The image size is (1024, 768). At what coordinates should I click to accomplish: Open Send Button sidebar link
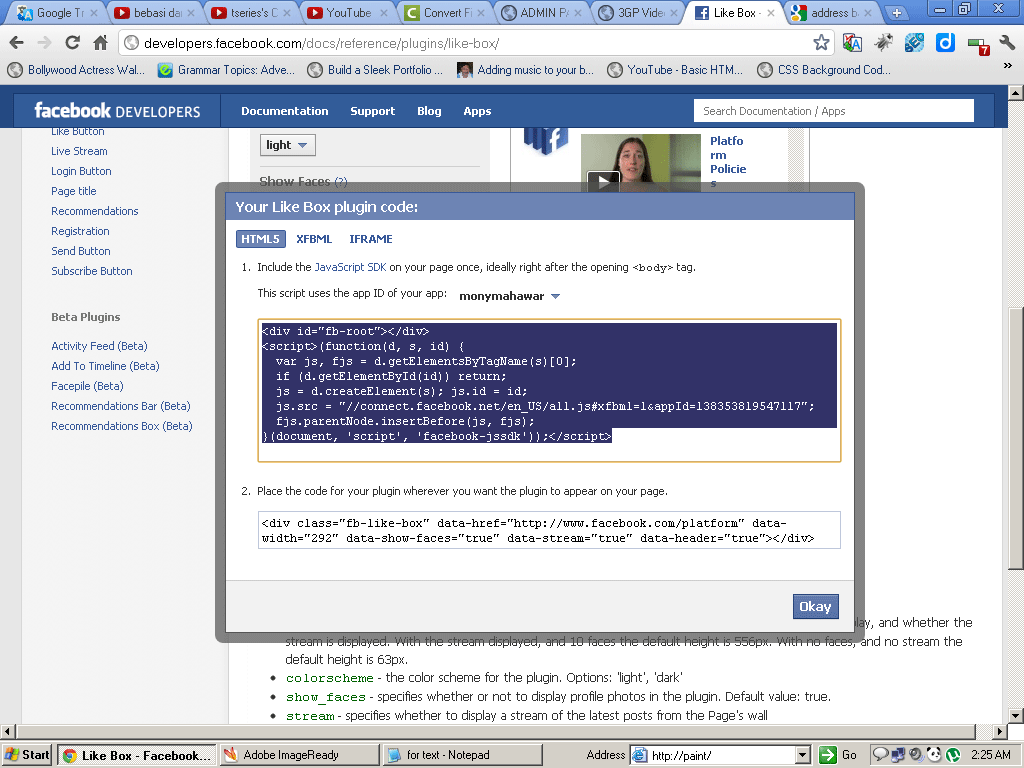pos(81,251)
